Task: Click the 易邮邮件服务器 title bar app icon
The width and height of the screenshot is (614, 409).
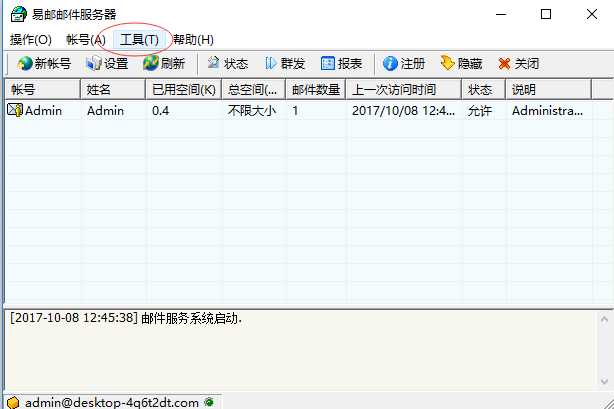Action: pyautogui.click(x=18, y=14)
